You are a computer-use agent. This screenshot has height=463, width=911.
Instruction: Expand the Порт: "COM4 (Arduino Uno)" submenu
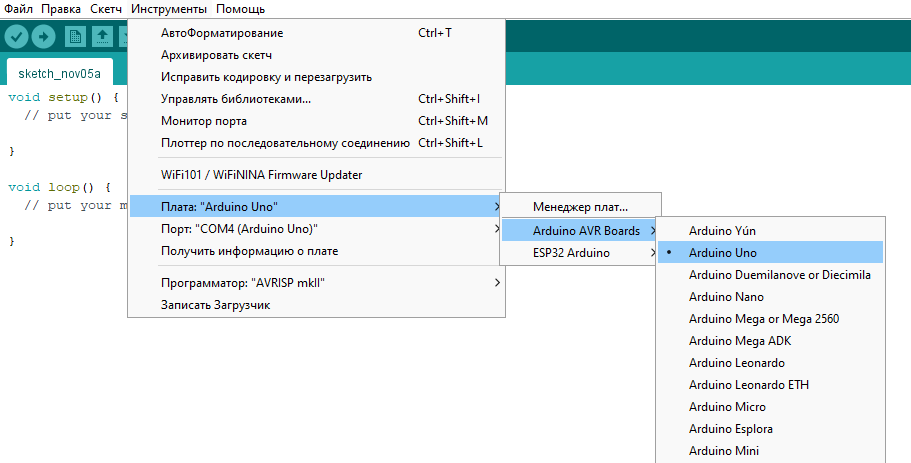[x=317, y=229]
